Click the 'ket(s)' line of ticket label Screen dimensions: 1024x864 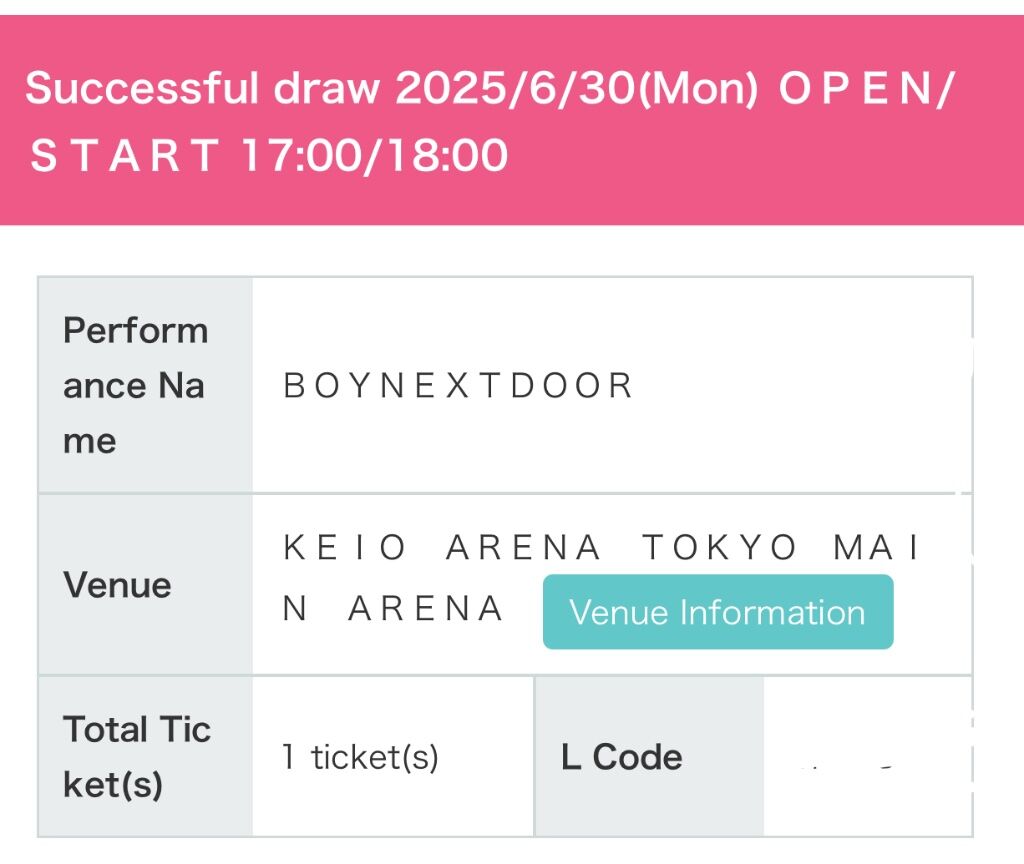113,785
